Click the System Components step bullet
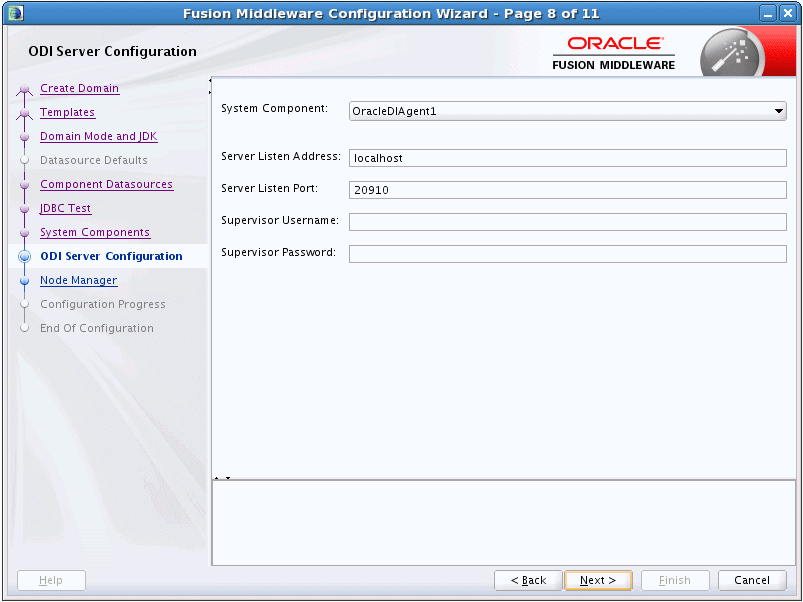The image size is (803, 602). pyautogui.click(x=24, y=233)
